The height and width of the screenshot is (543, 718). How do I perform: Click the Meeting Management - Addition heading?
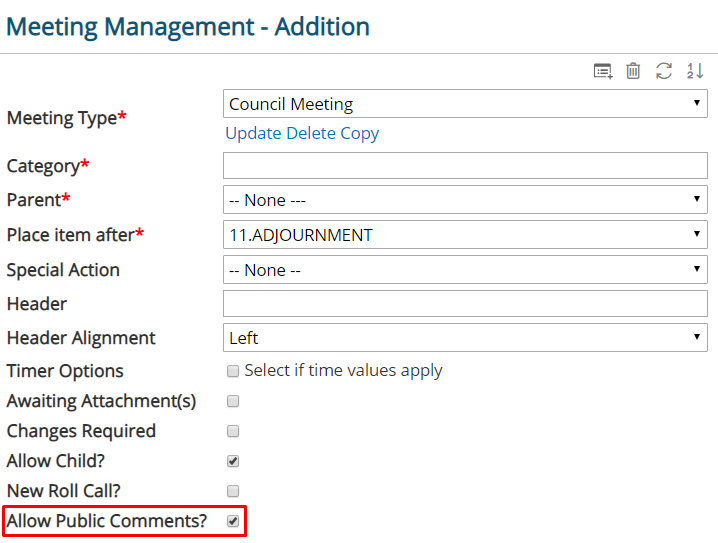tap(188, 27)
